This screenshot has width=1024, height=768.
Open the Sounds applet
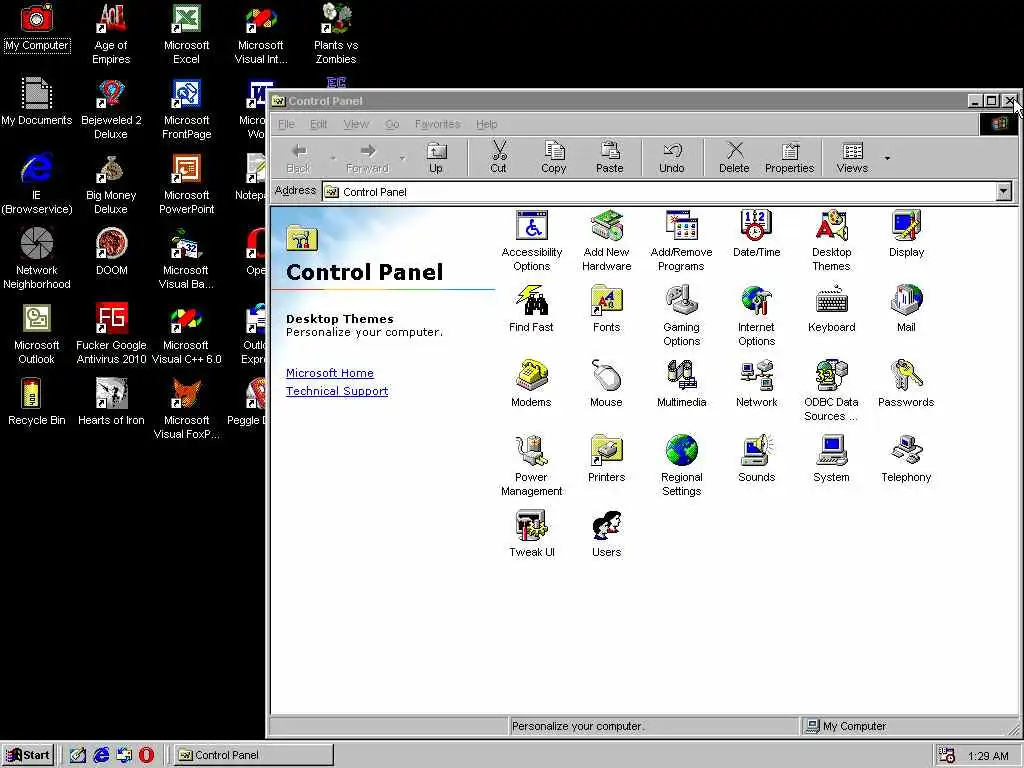756,459
